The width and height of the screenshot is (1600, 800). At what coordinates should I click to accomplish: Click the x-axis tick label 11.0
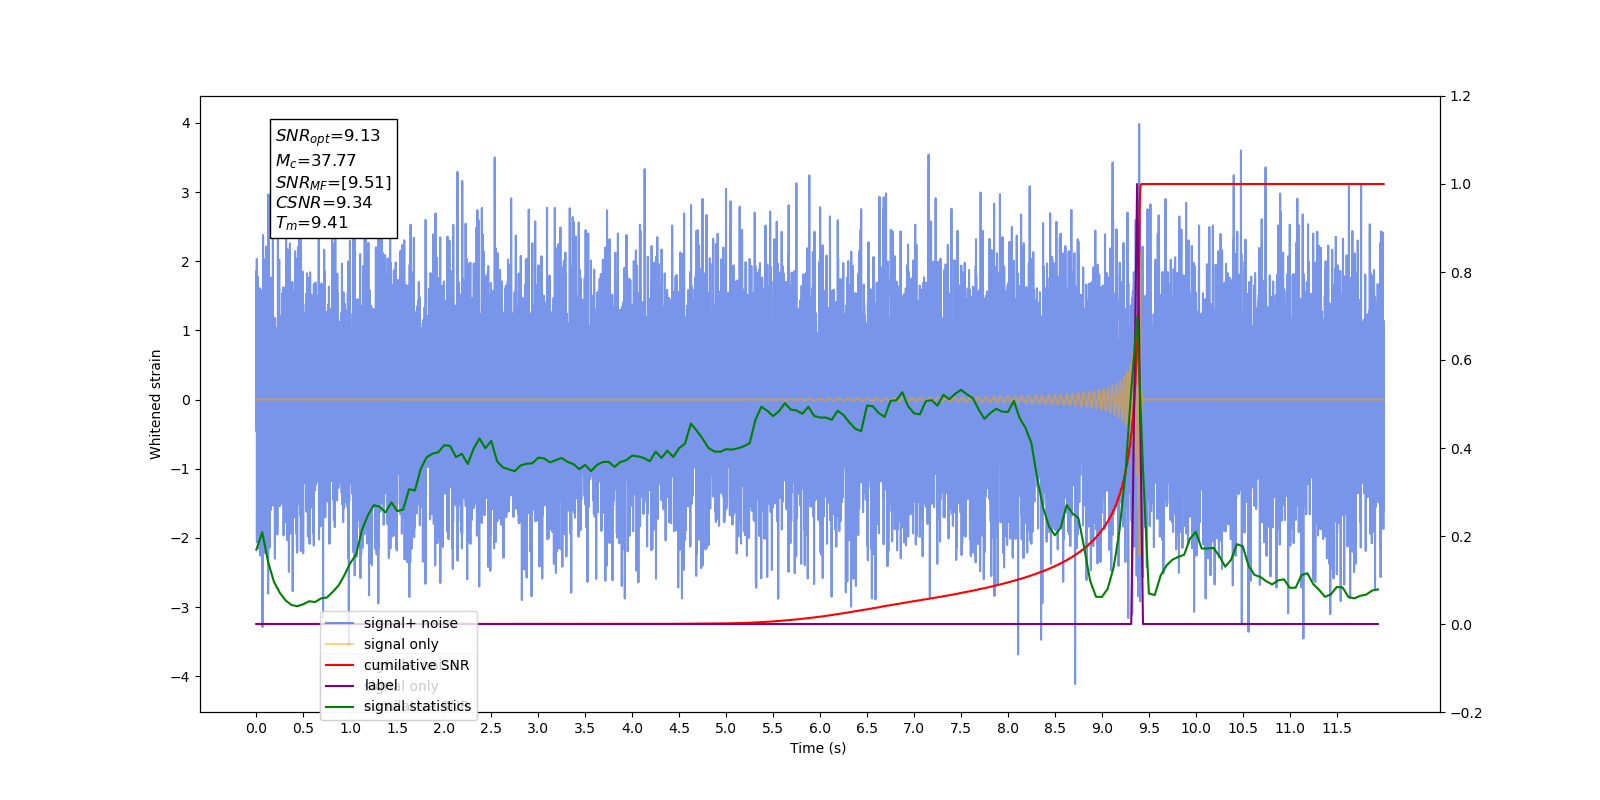click(x=1290, y=728)
